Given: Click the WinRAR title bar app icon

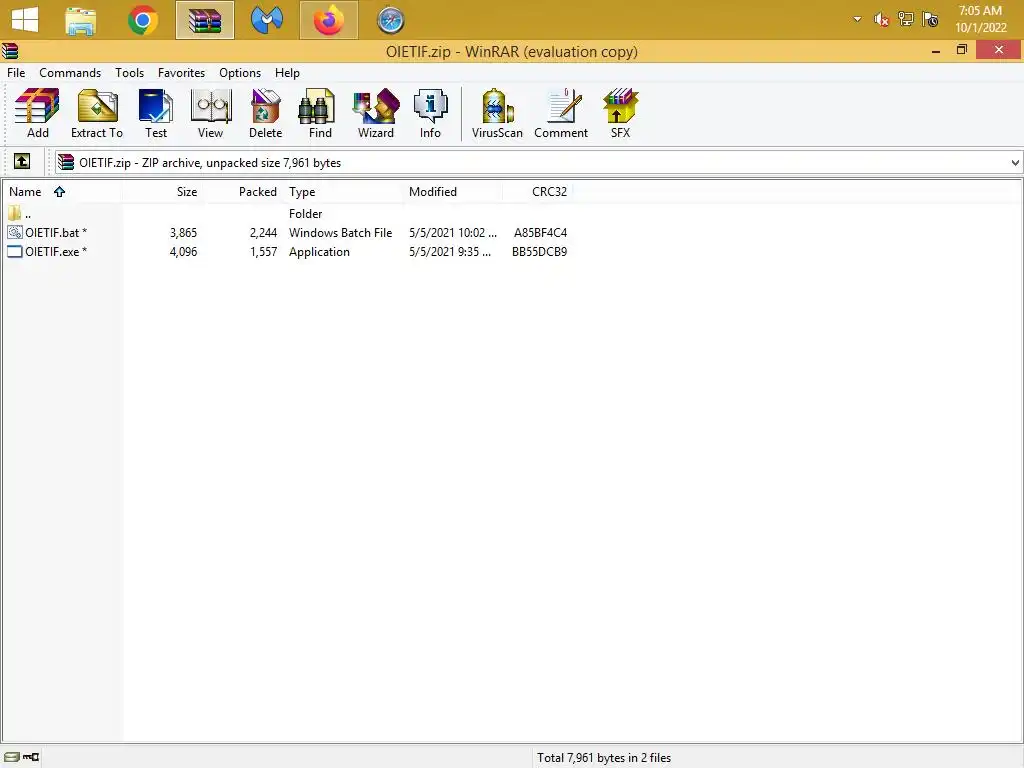Looking at the screenshot, I should coord(10,51).
